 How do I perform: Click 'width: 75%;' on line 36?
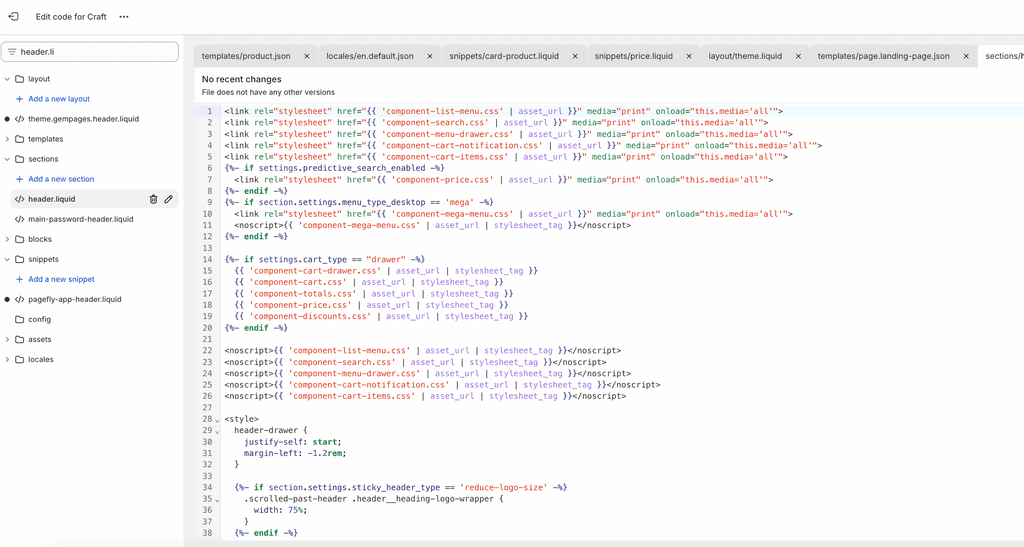coord(280,510)
